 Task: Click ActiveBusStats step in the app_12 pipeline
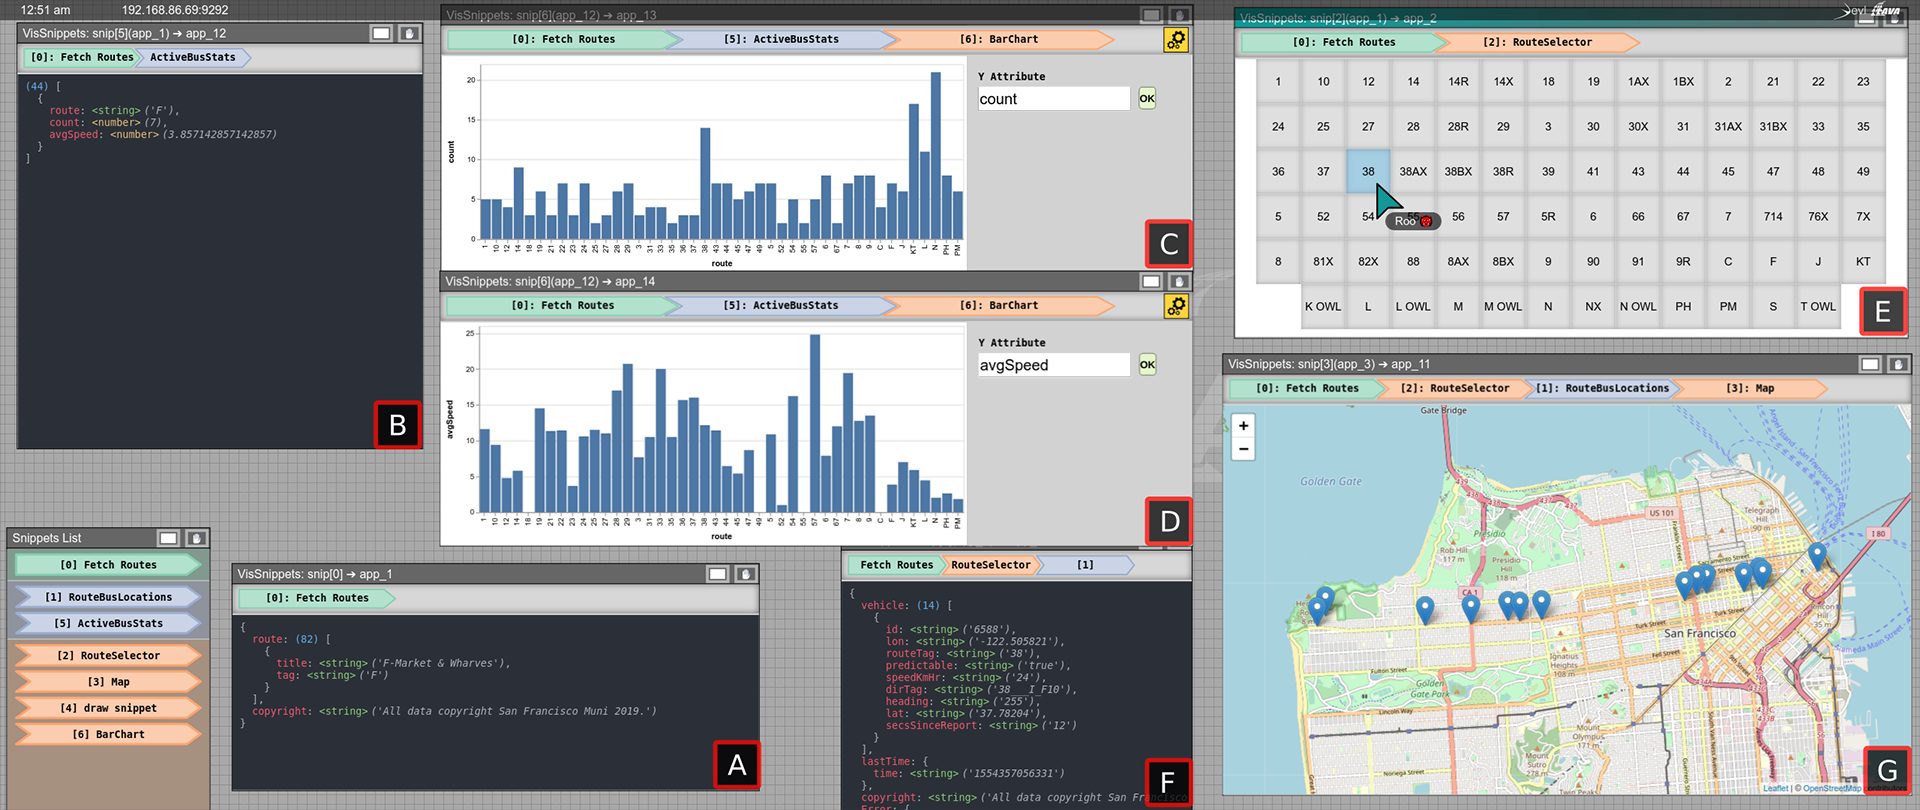click(193, 58)
